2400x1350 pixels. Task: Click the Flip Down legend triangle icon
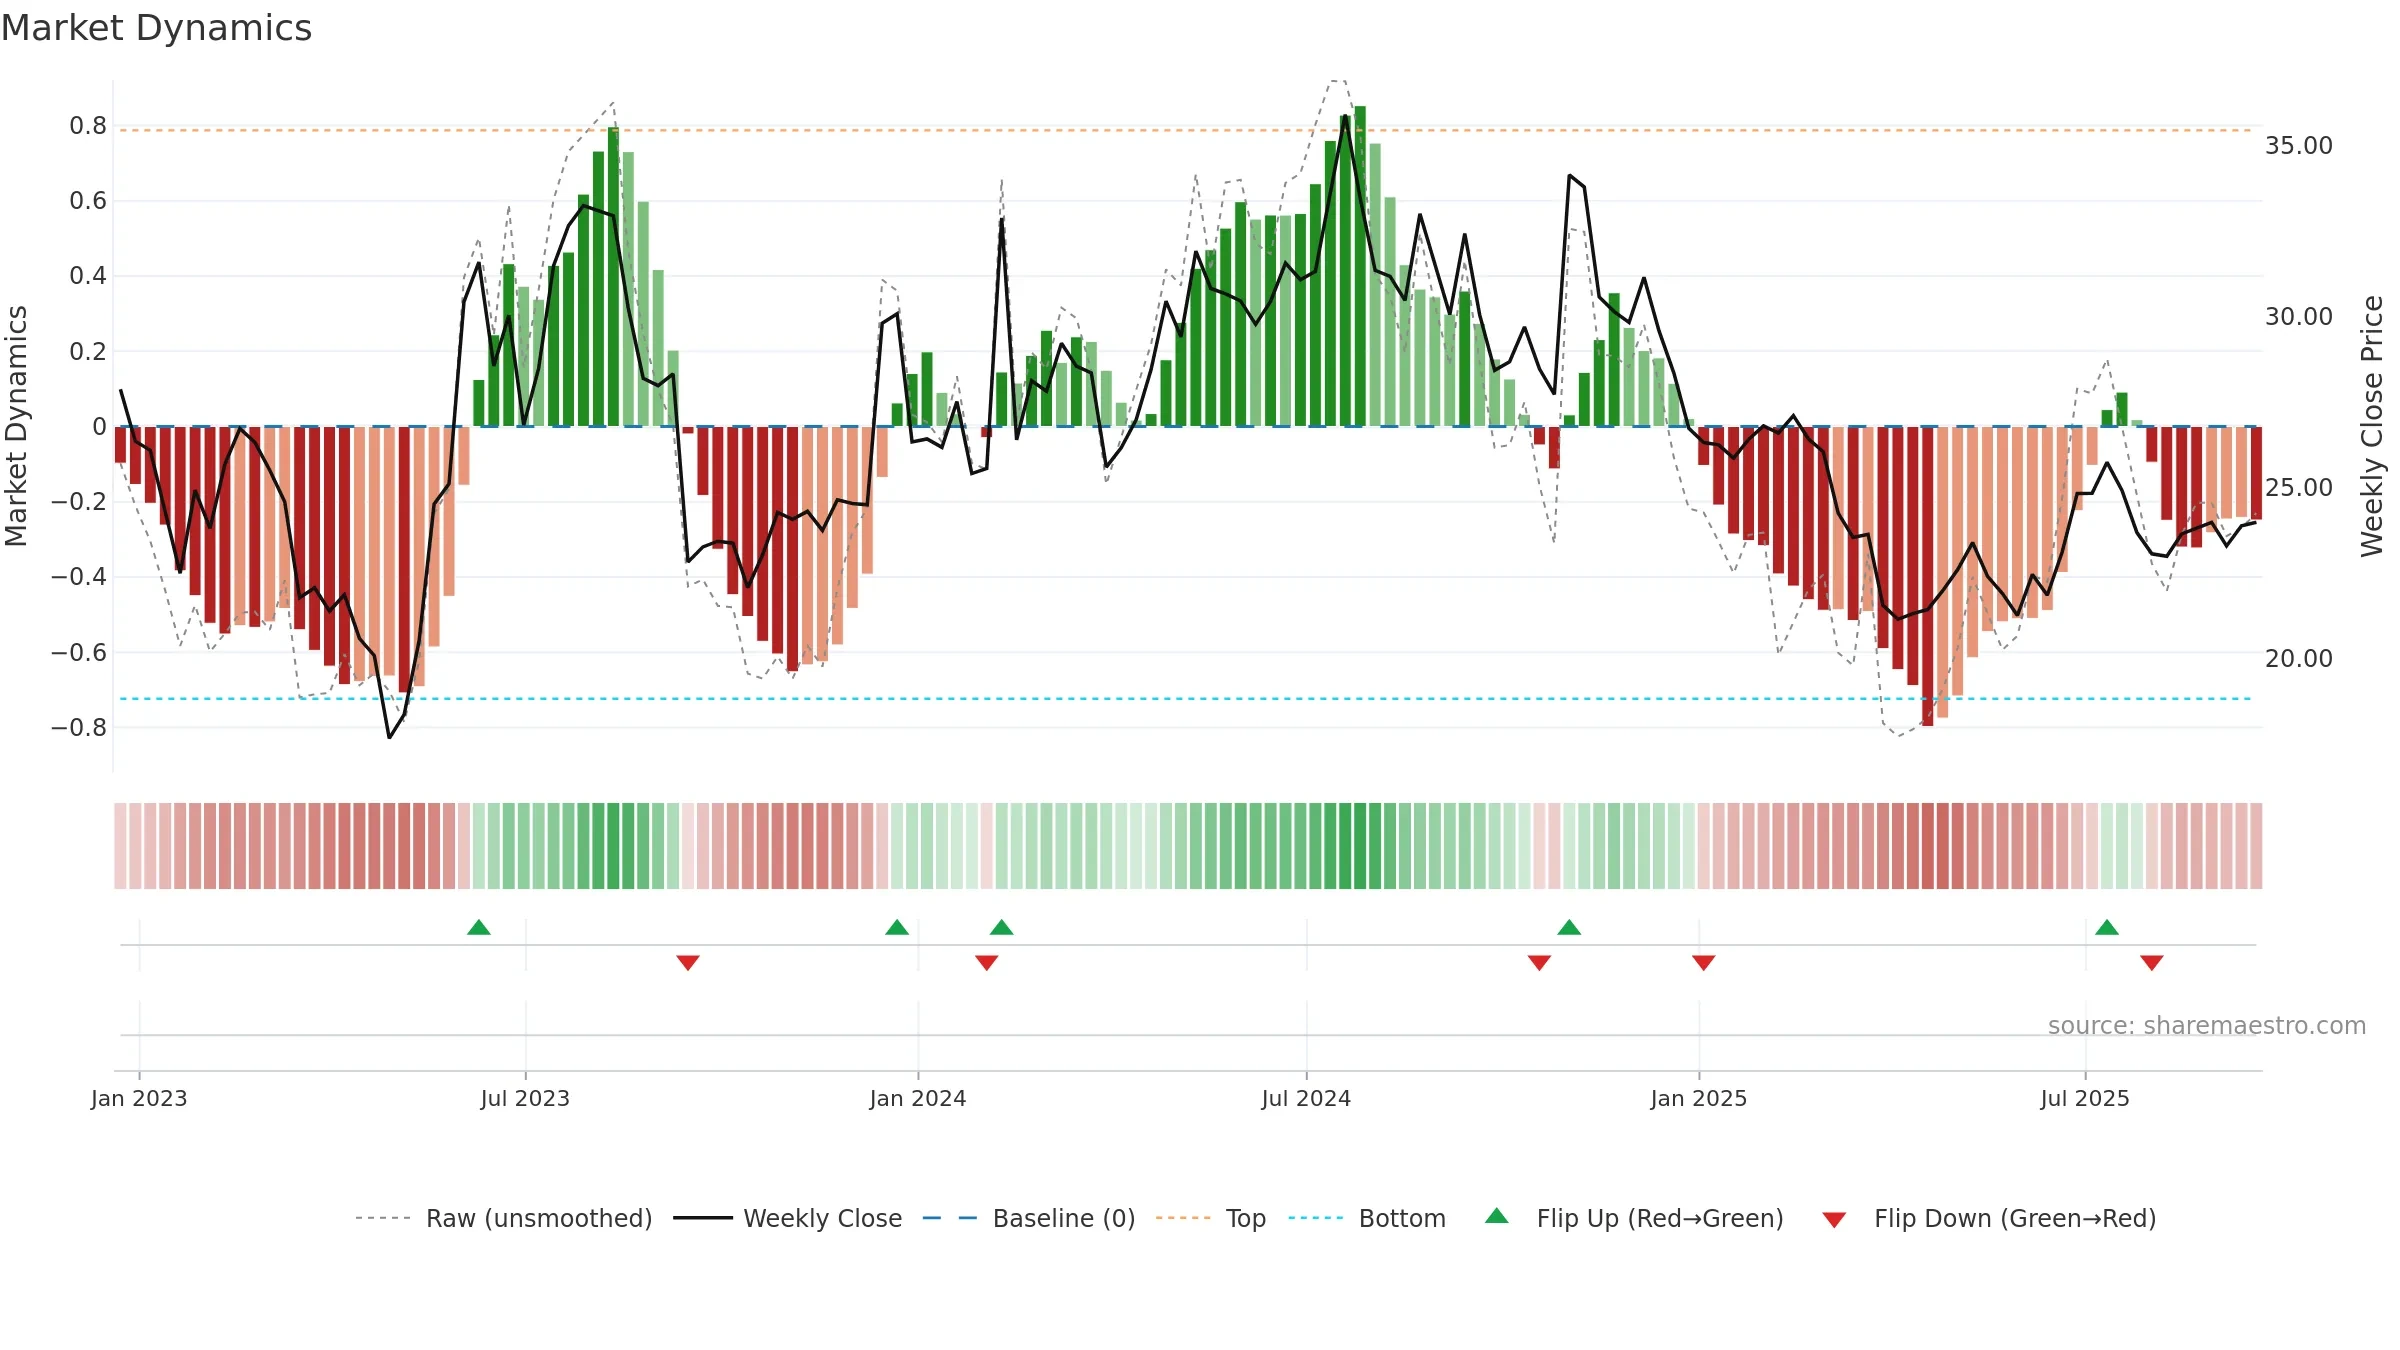[x=1834, y=1220]
